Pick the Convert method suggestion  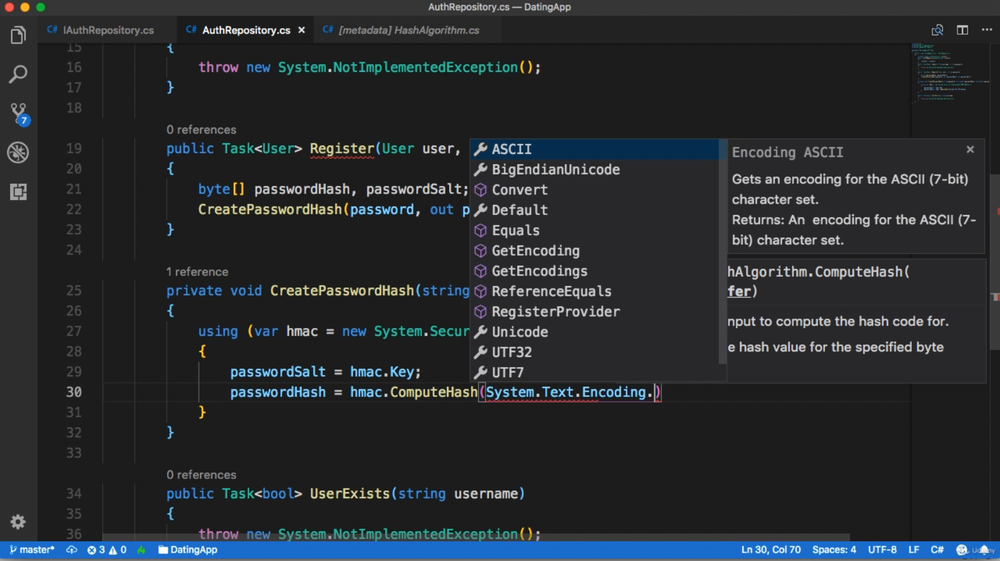594,190
